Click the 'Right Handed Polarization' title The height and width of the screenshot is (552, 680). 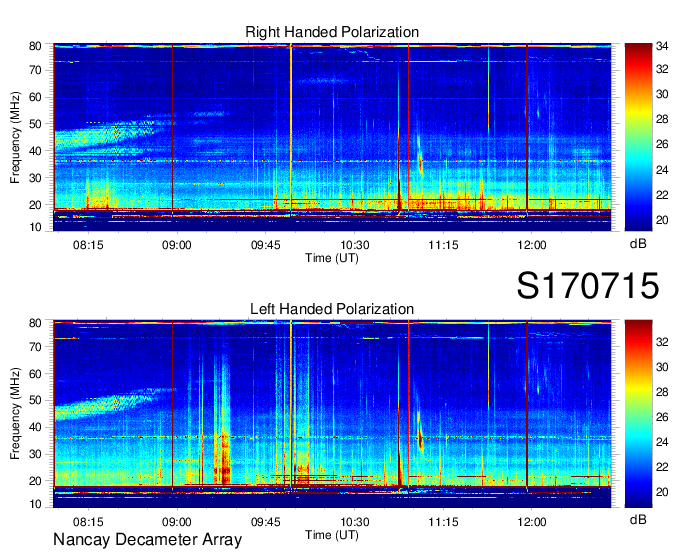pos(332,32)
